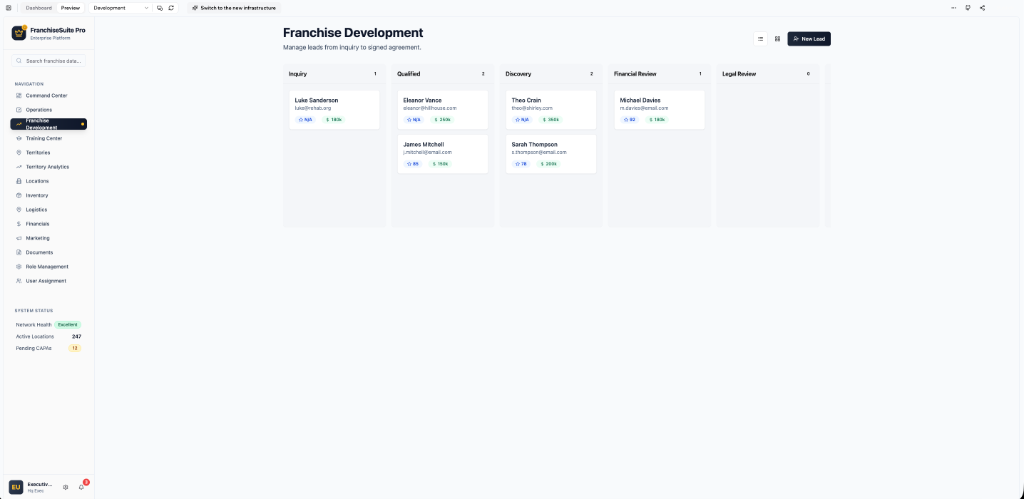Image resolution: width=1024 pixels, height=499 pixels.
Task: Click the icon left of share icon
Action: click(968, 8)
